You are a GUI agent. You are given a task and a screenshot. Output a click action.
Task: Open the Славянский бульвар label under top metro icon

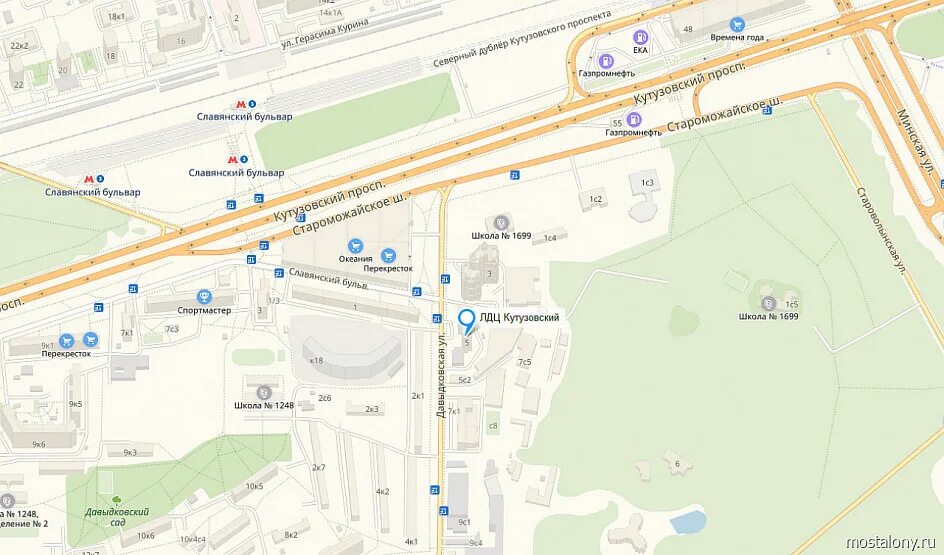[x=244, y=117]
